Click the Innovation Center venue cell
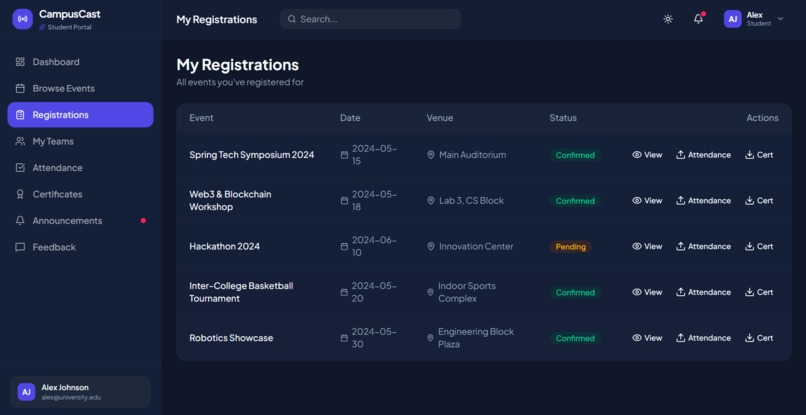This screenshot has height=415, width=806. point(470,246)
